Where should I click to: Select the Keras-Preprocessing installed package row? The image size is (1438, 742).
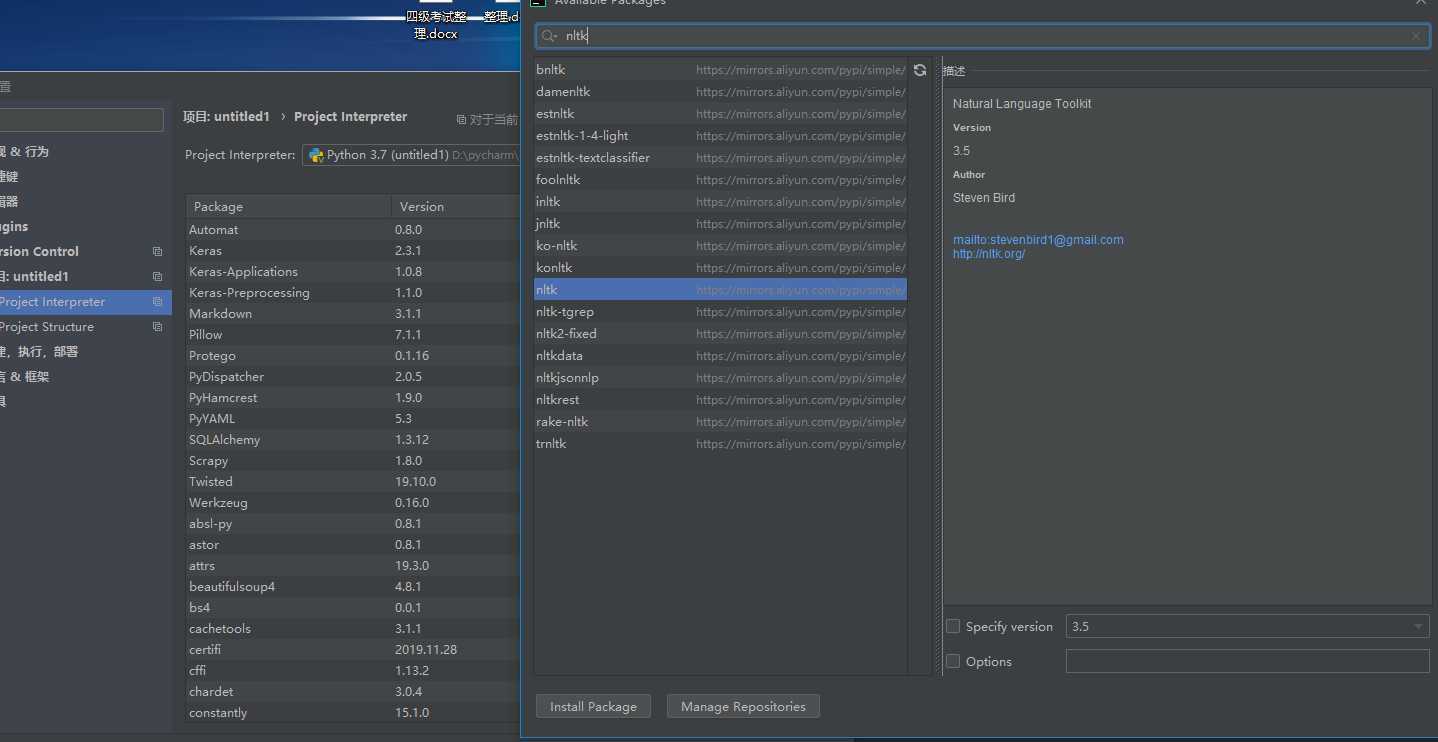tap(353, 293)
